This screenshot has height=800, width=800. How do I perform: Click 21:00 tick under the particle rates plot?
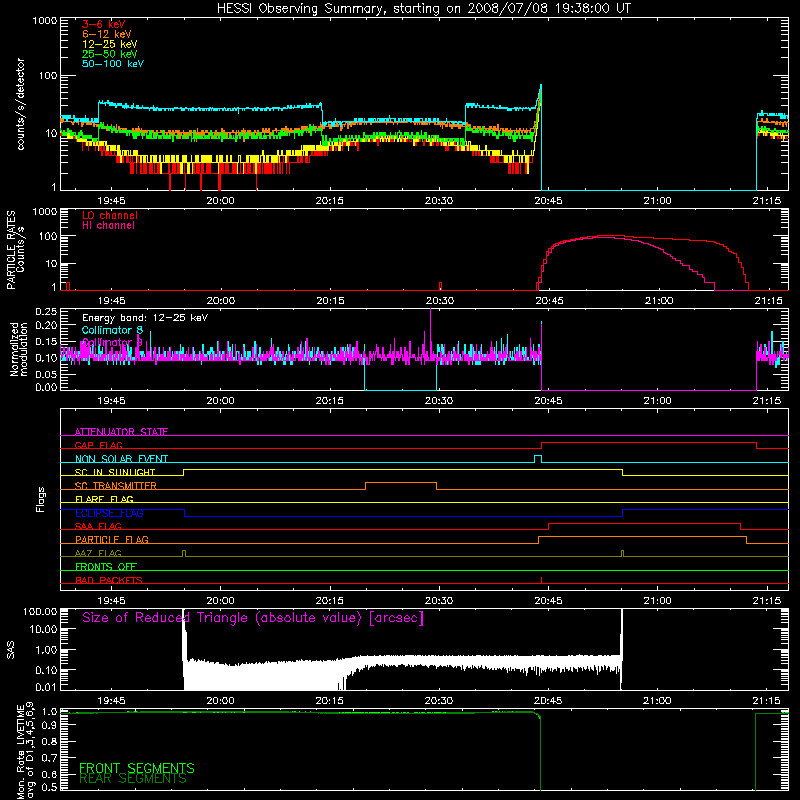coord(659,301)
